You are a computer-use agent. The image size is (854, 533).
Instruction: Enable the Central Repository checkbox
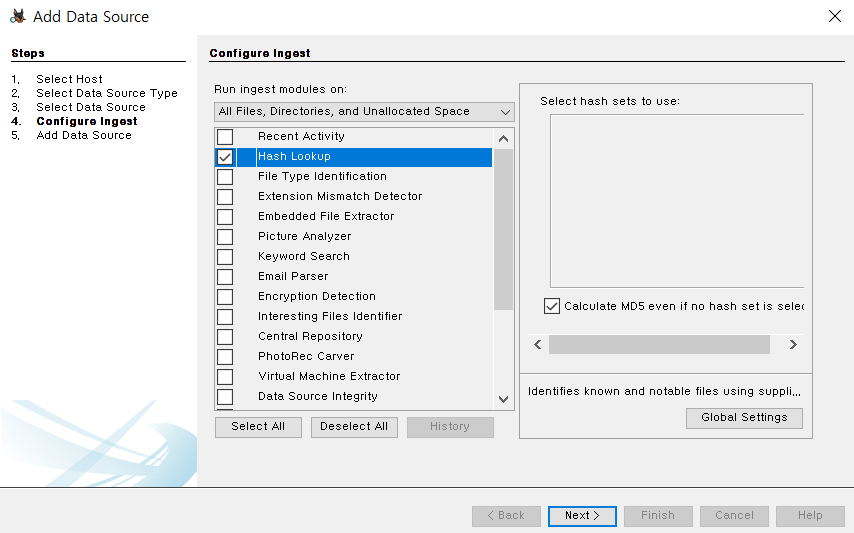point(225,336)
